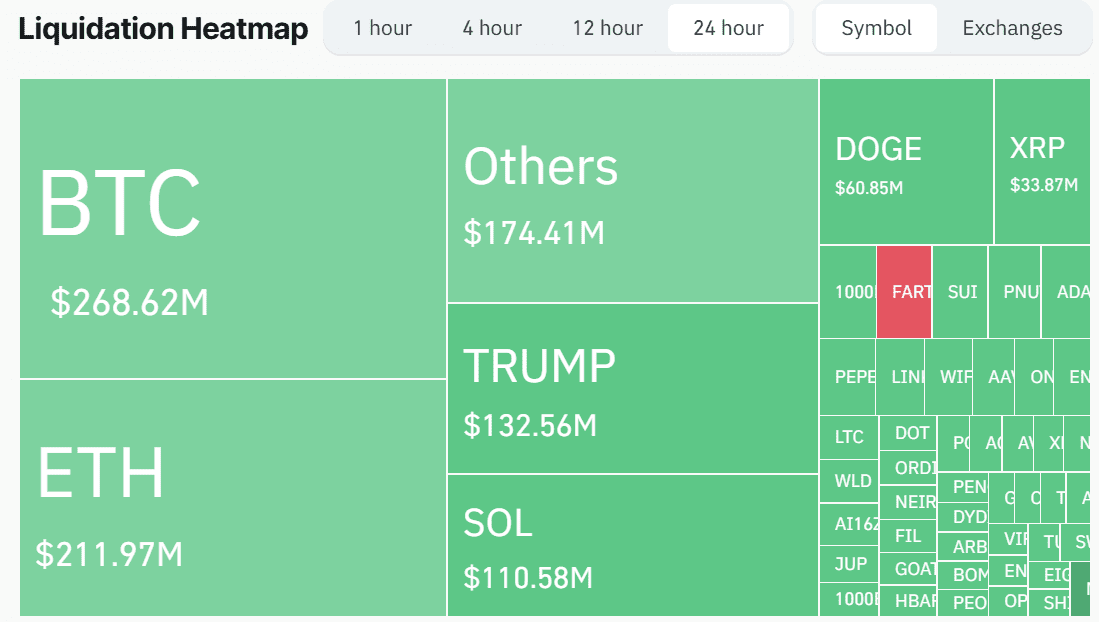Click the Liquidation Heatmap title
The image size is (1099, 622).
(162, 28)
